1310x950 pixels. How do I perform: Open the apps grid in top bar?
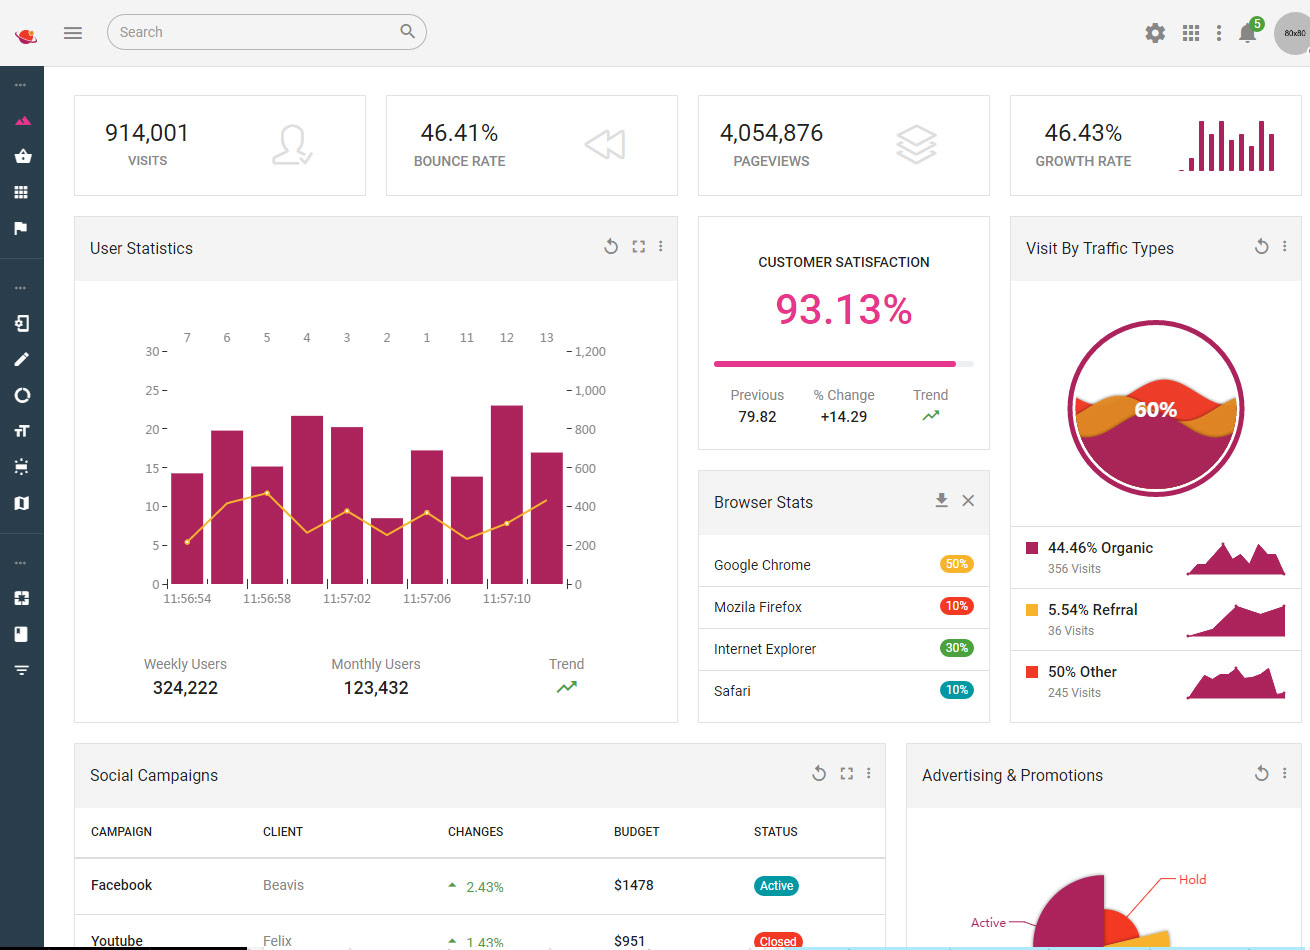pos(1190,33)
